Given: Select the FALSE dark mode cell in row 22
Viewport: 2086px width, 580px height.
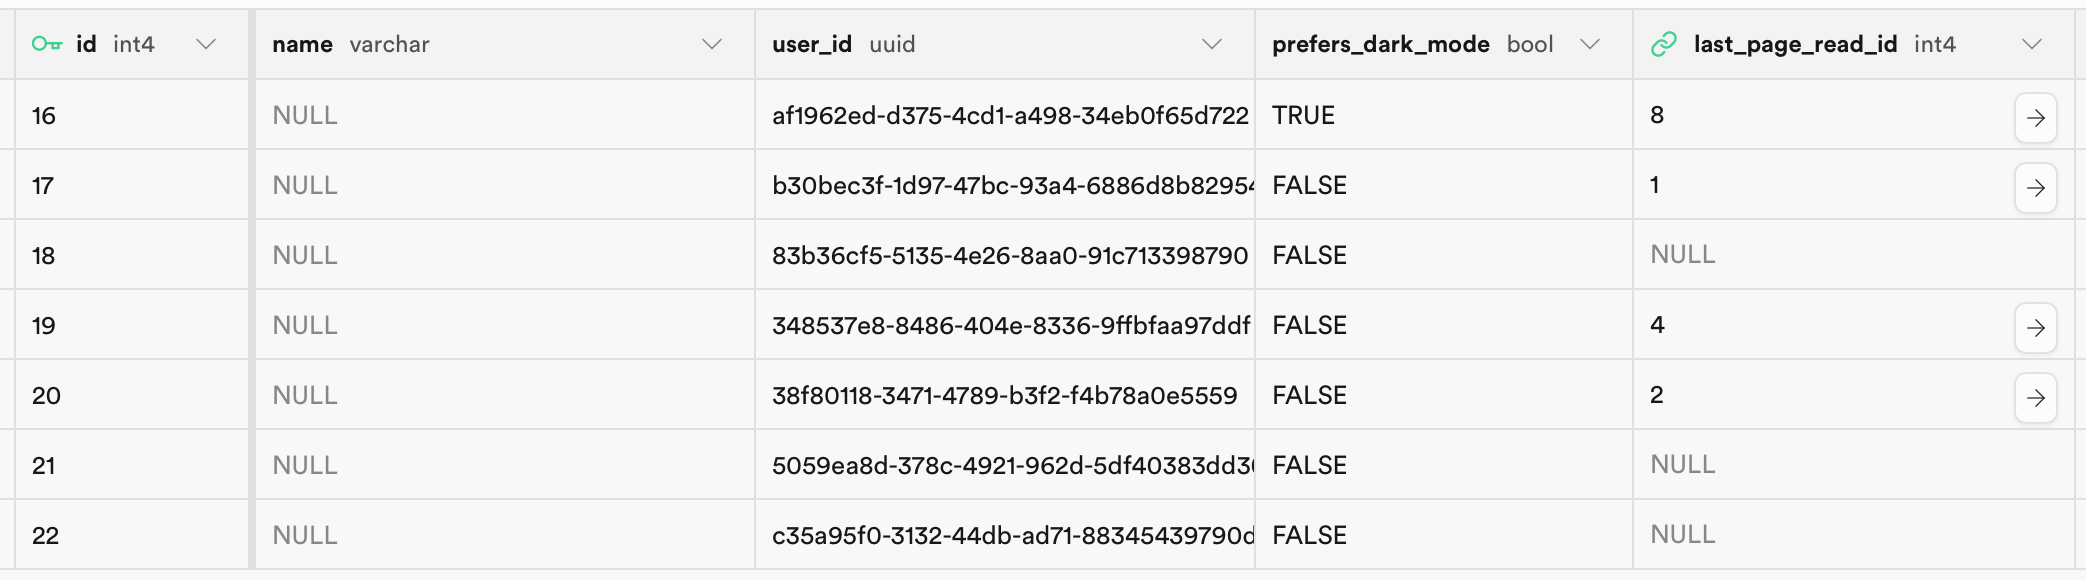Looking at the screenshot, I should (1309, 536).
